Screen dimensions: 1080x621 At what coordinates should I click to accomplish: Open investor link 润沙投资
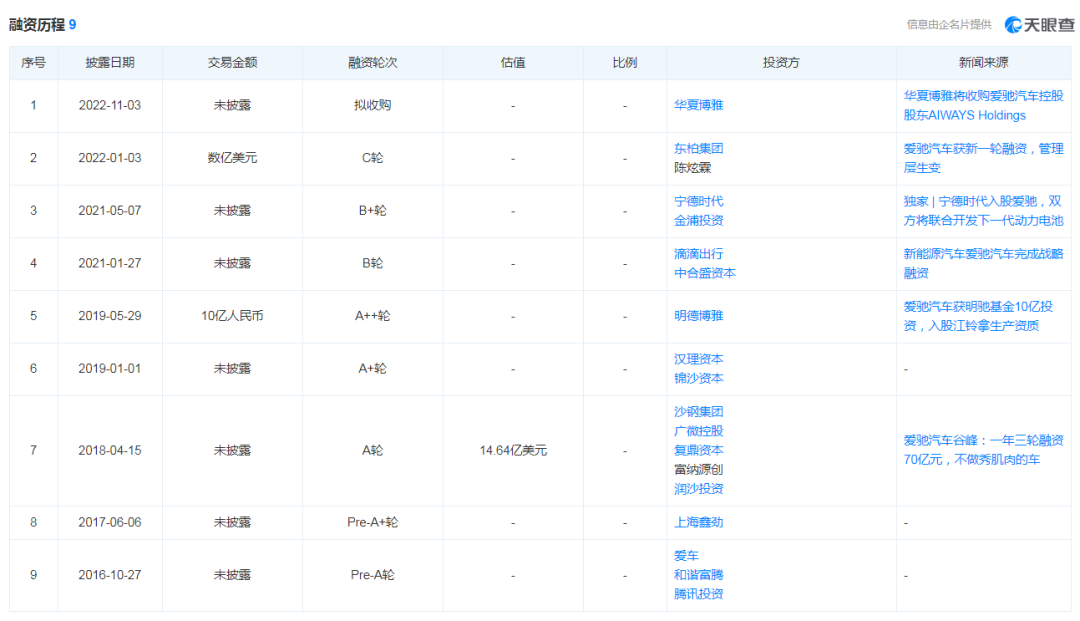pos(698,489)
